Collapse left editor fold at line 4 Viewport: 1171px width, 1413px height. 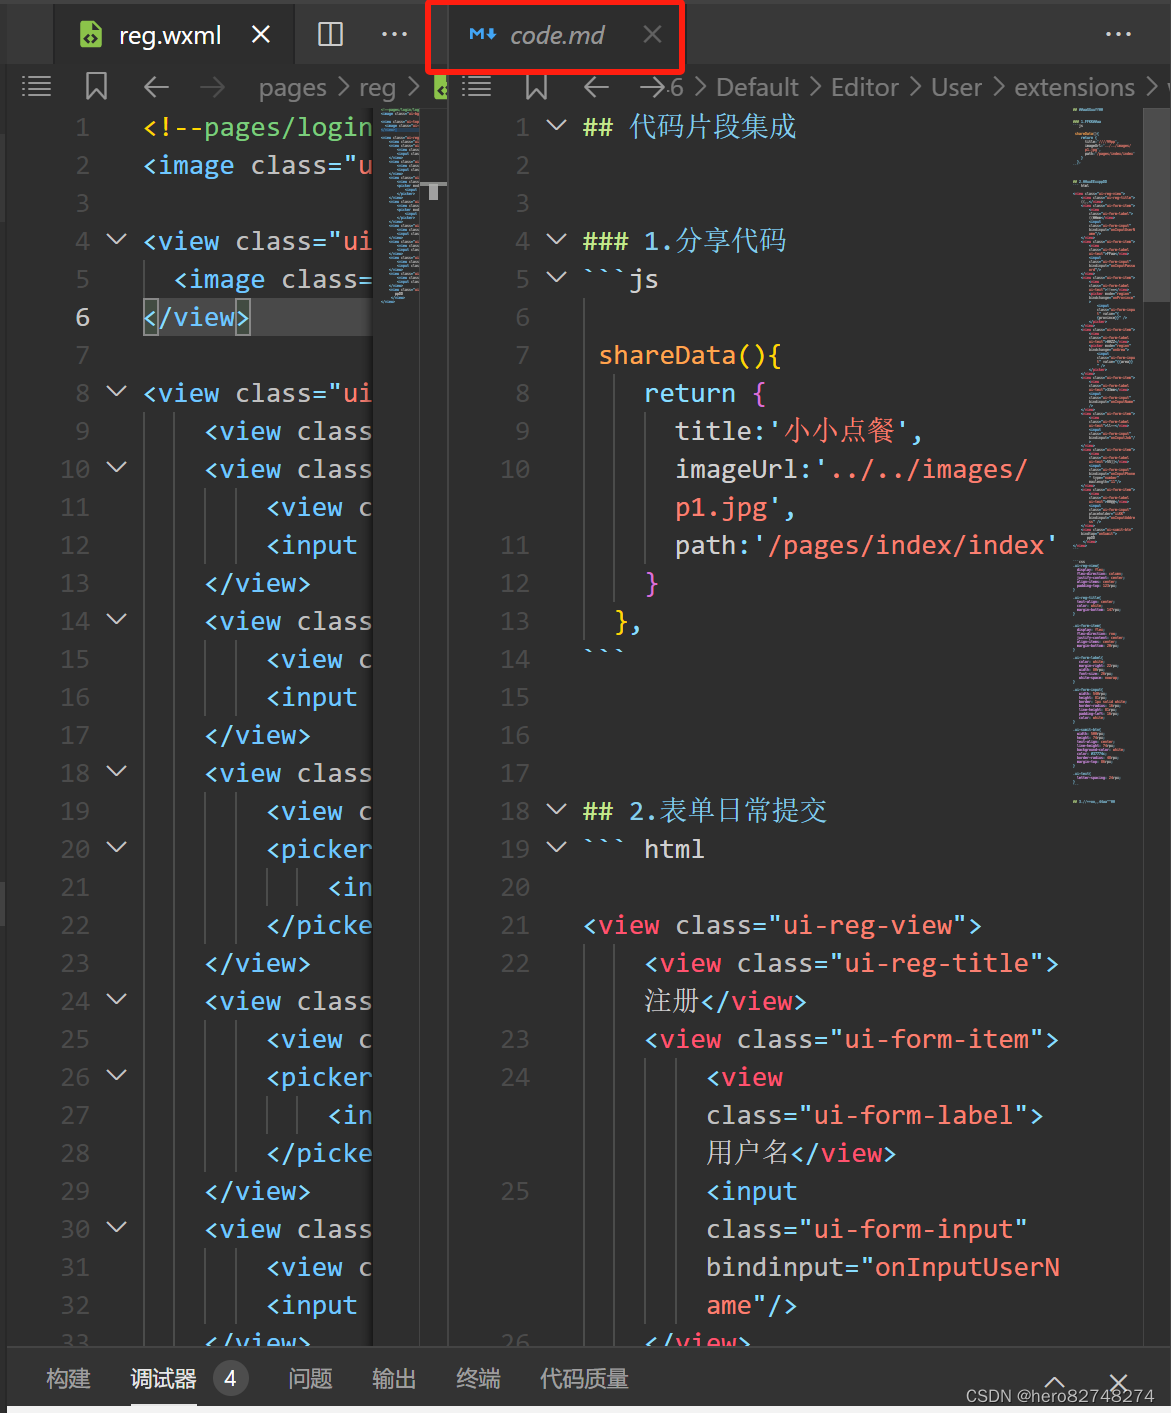tap(116, 240)
